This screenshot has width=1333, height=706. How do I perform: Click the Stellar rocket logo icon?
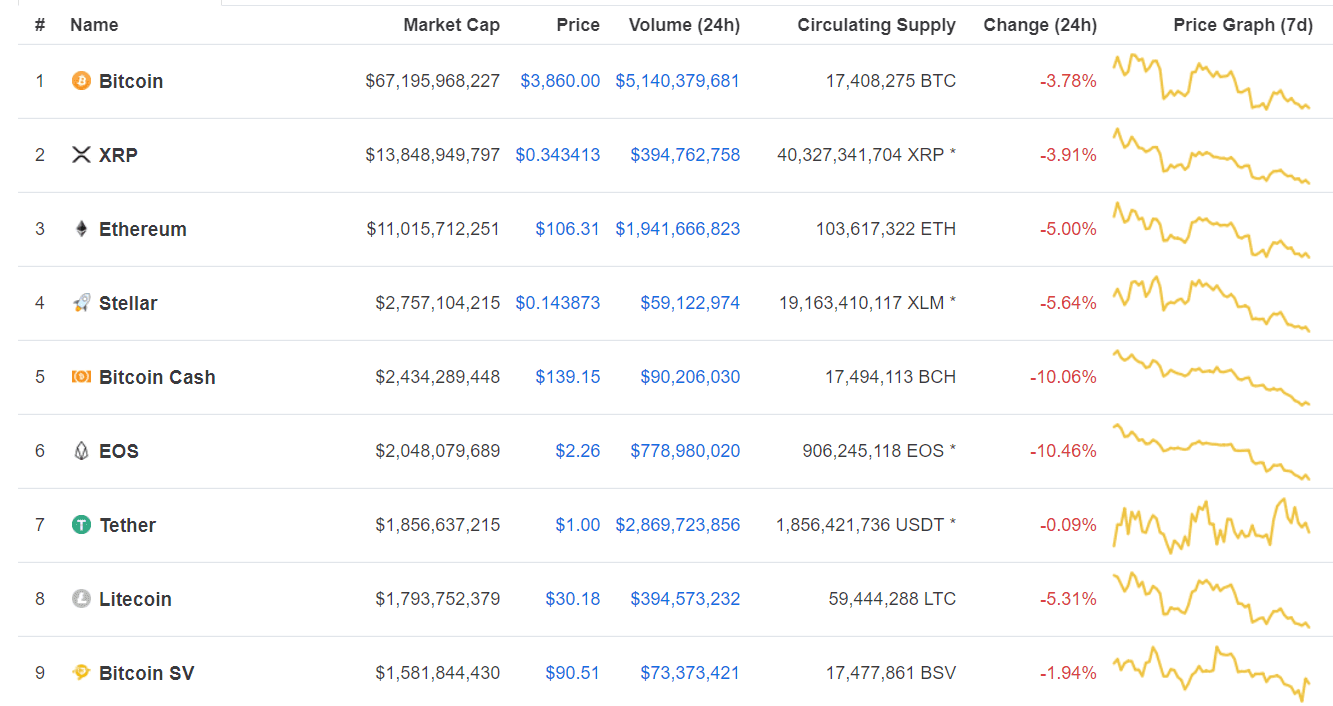81,303
